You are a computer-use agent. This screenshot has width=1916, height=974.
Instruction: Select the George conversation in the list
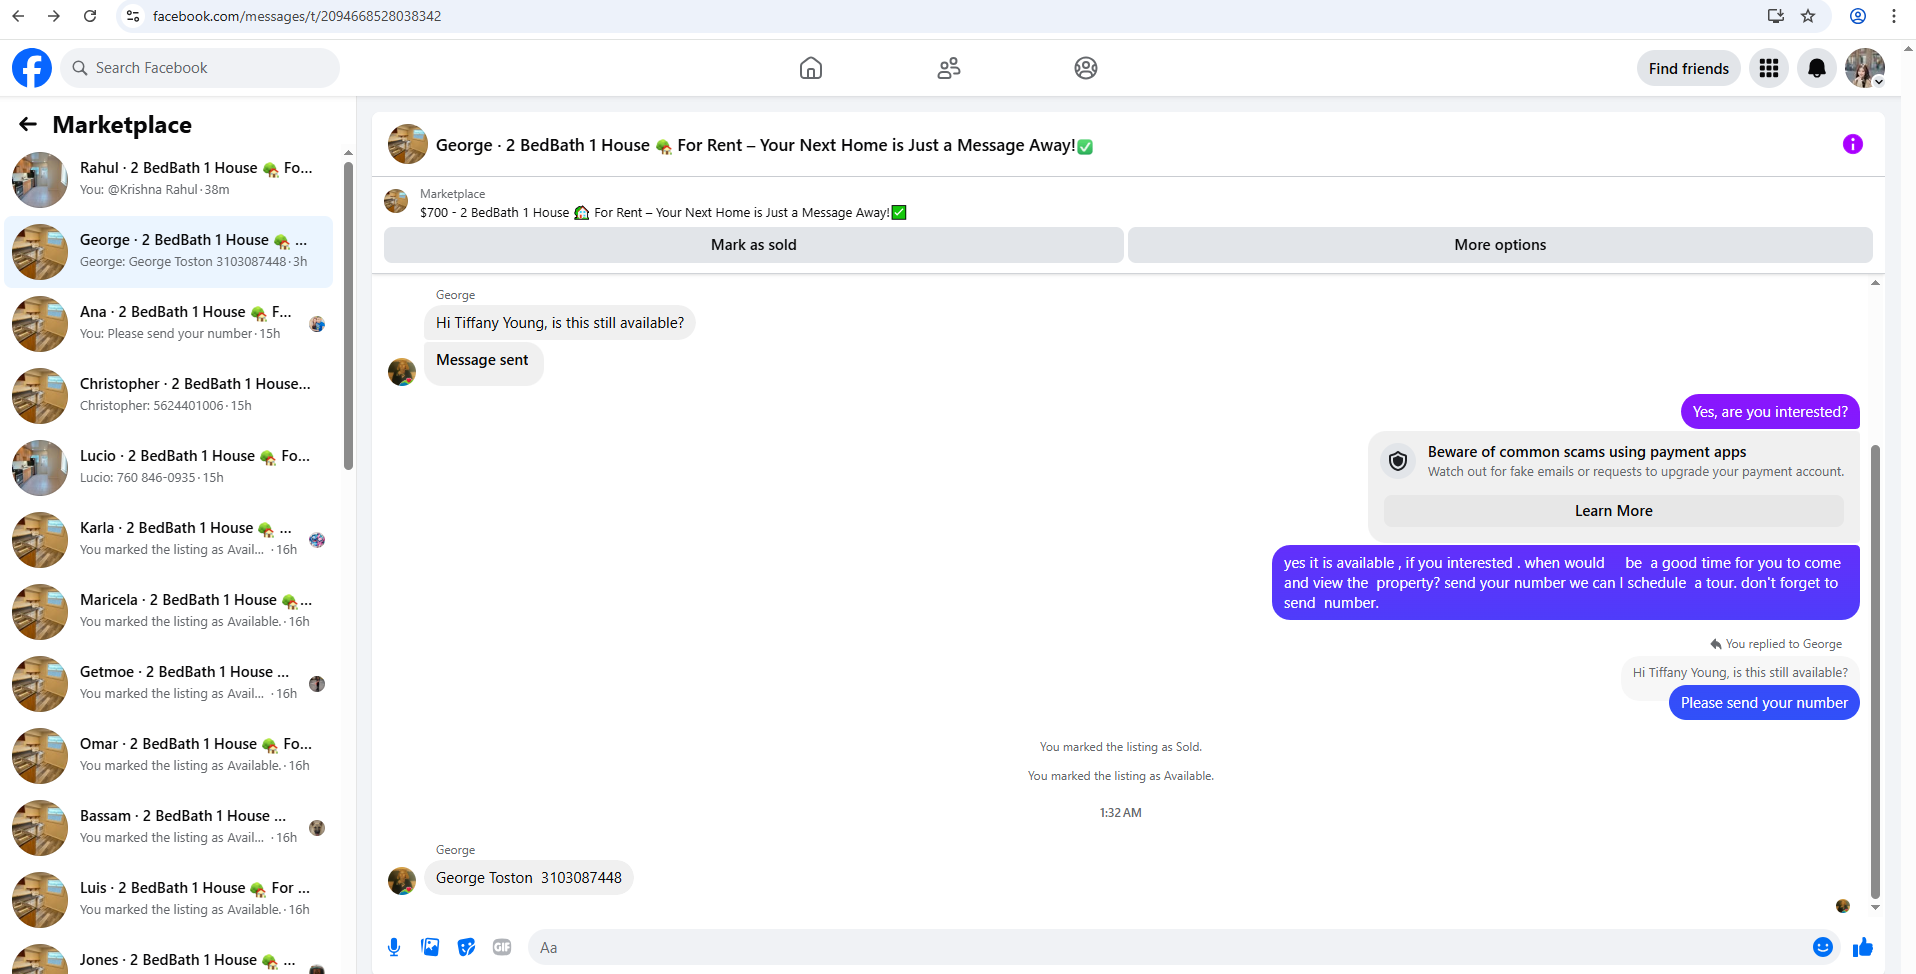point(168,252)
